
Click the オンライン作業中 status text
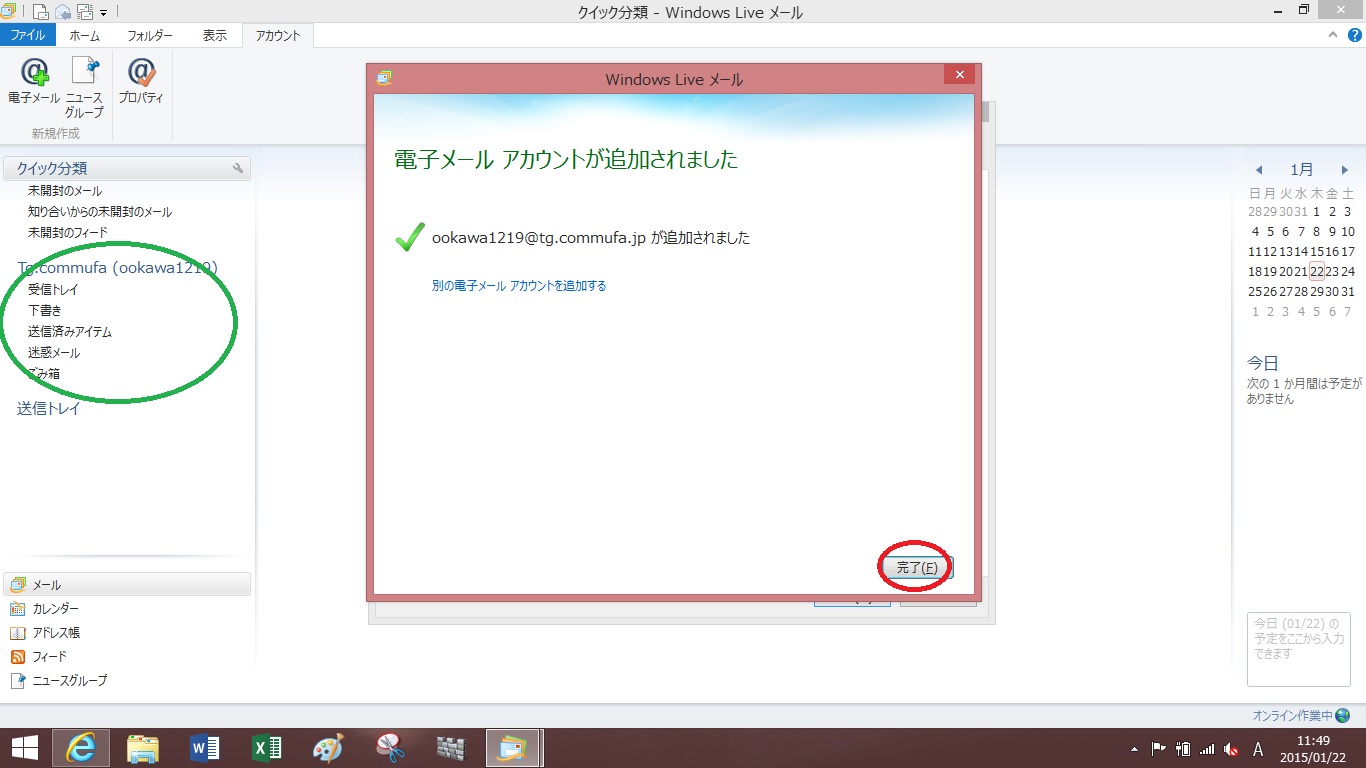point(1293,716)
